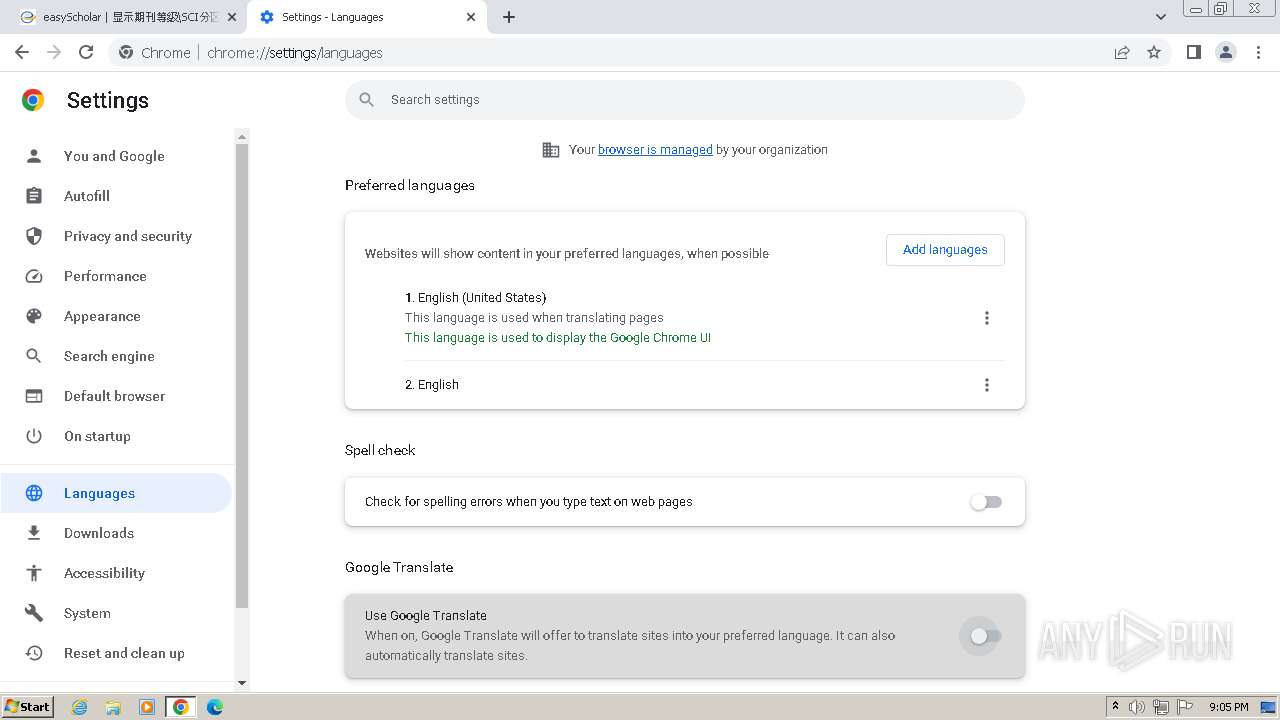This screenshot has width=1280, height=720.
Task: Bookmark this tab with the star icon
Action: click(1154, 52)
